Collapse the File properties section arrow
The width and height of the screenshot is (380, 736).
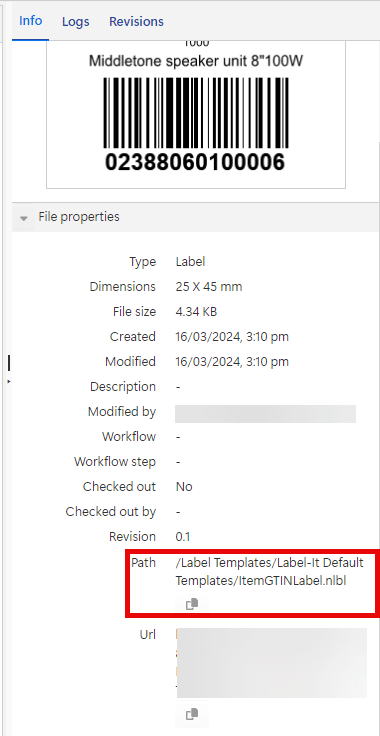(x=24, y=218)
